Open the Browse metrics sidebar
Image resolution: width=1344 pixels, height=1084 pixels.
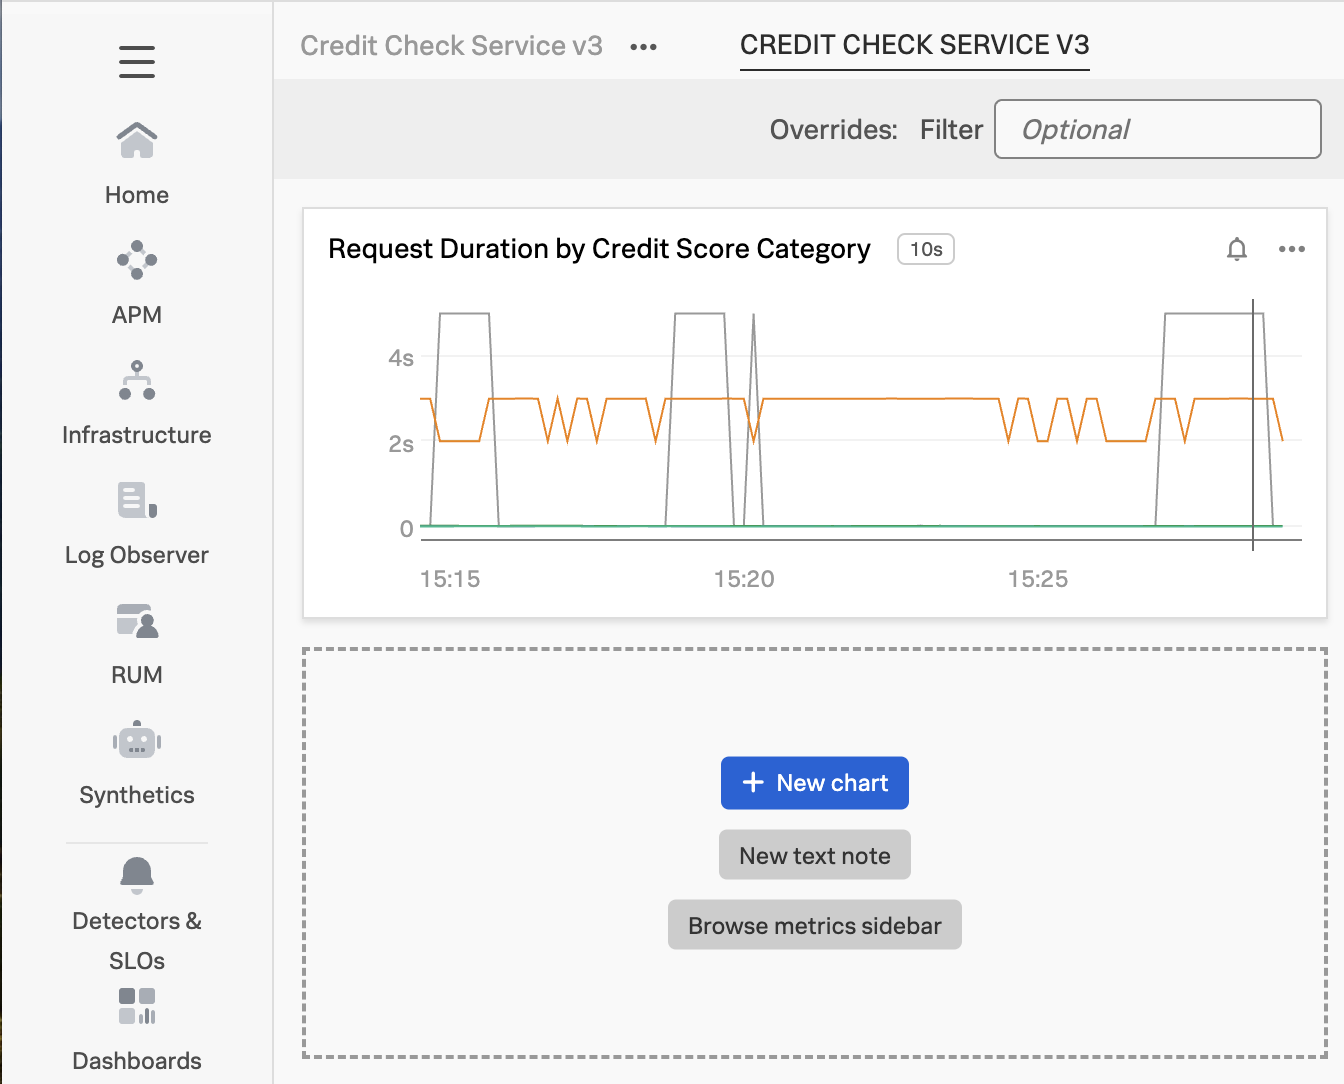[814, 924]
